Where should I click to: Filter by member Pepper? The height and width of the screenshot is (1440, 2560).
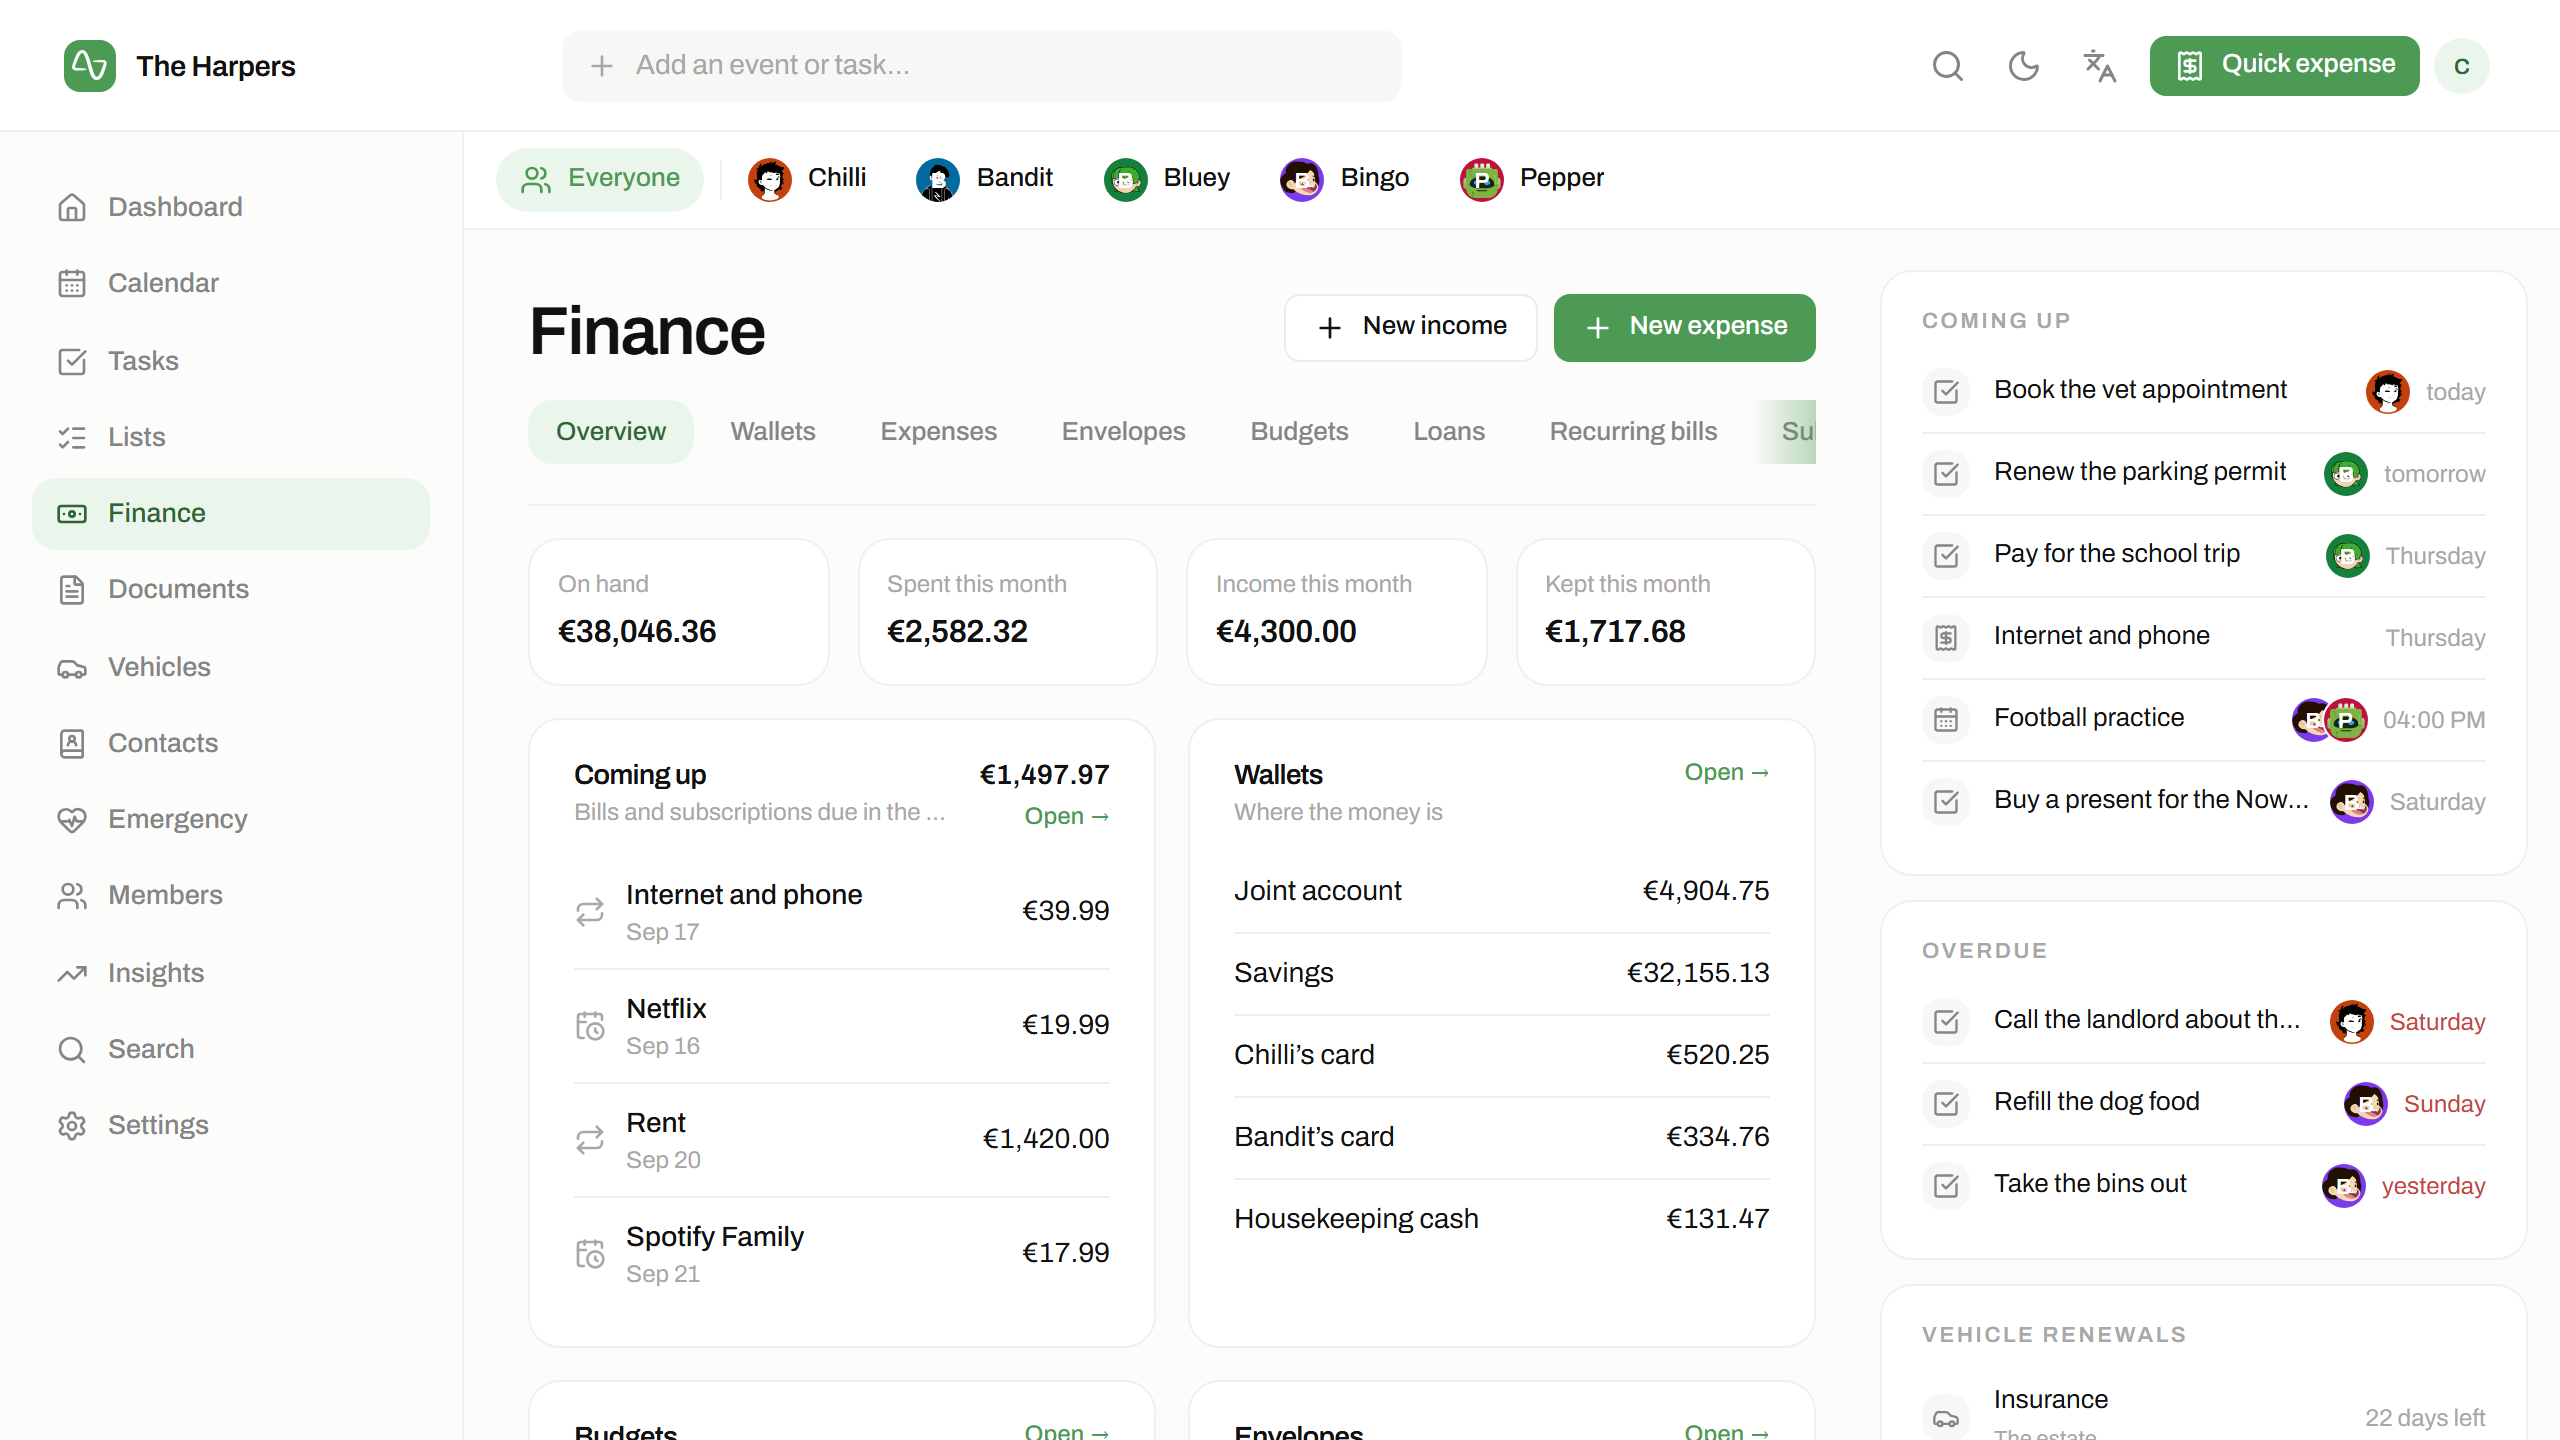tap(1531, 179)
